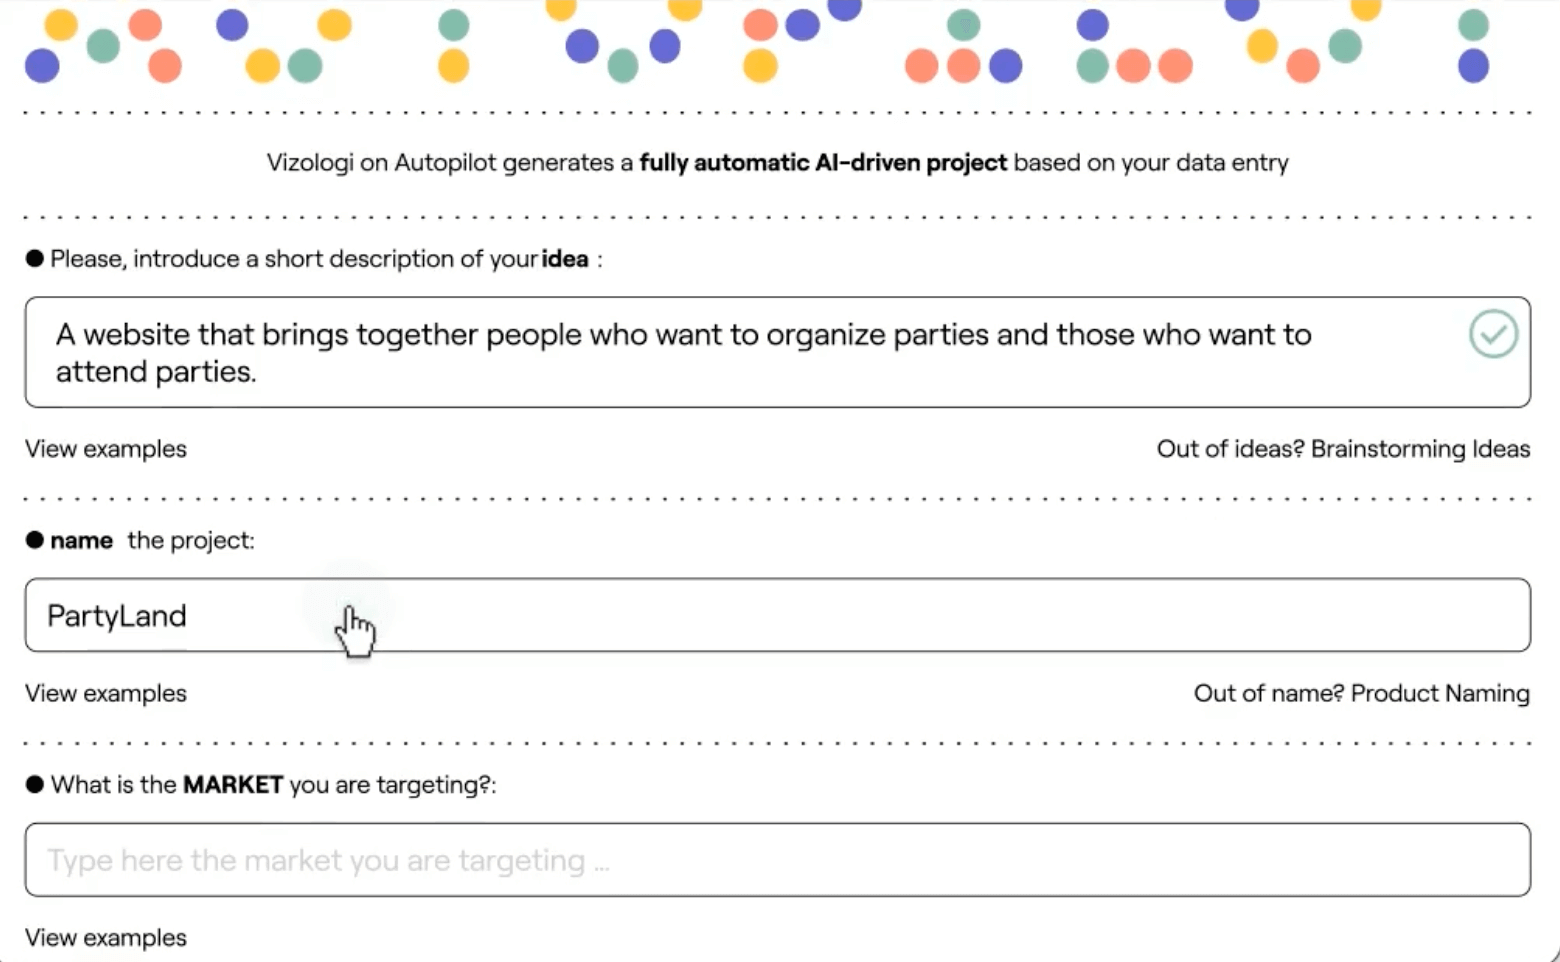
Task: Click the rightmost green dot in banner
Action: (1473, 24)
